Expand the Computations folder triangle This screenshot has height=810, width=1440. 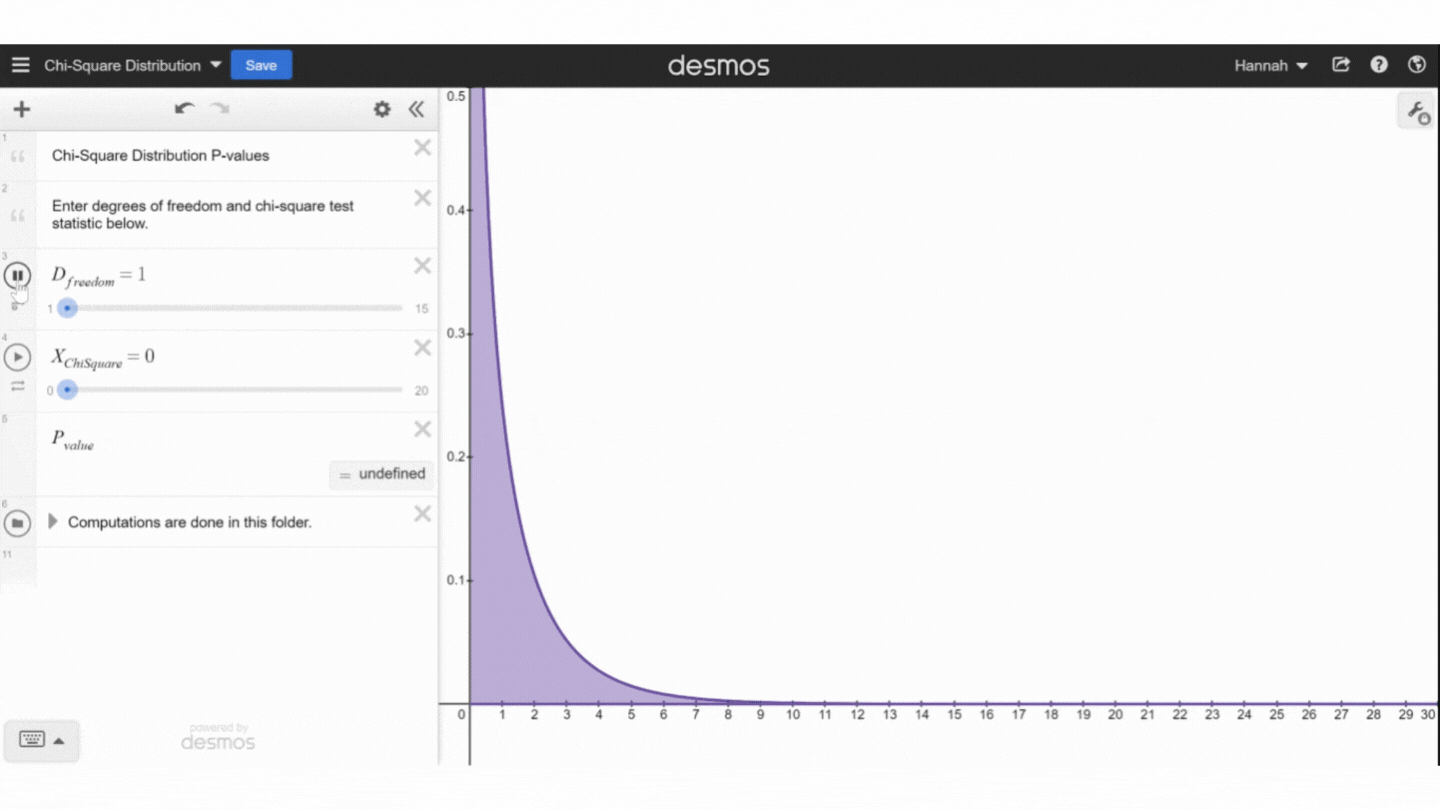(53, 522)
